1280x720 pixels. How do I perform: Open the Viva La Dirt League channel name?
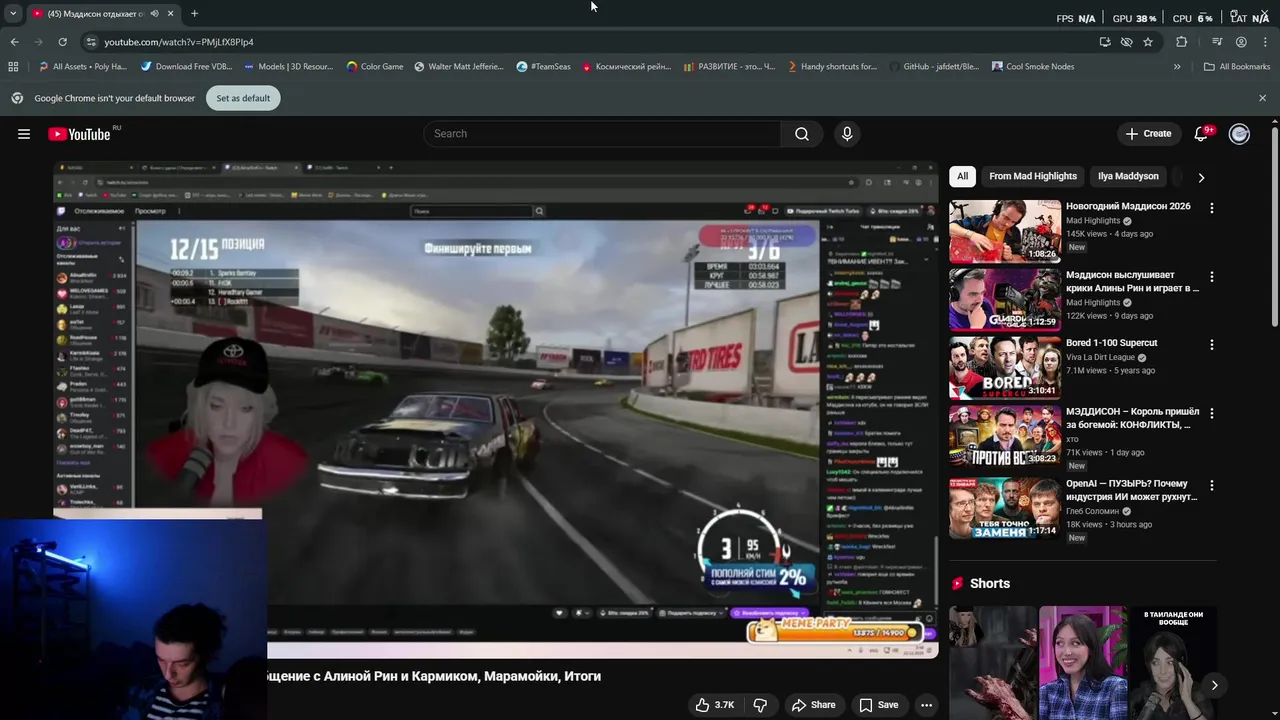pos(1100,357)
